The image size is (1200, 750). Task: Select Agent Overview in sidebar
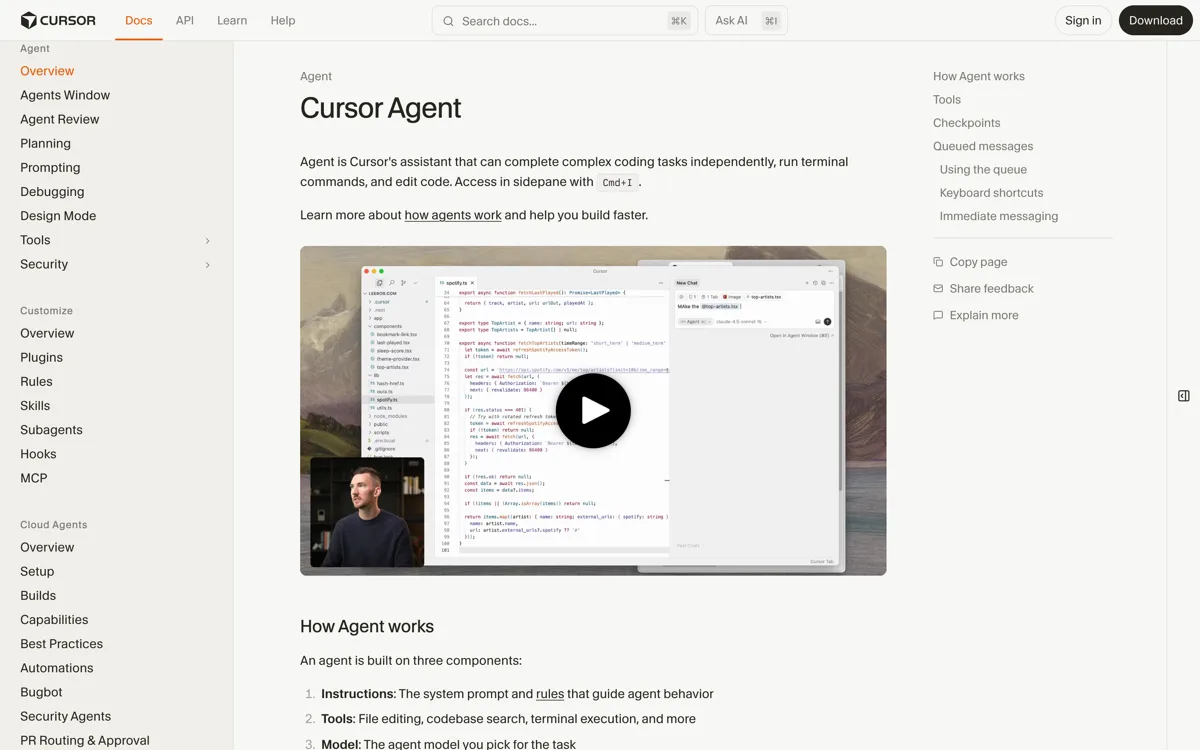tap(47, 71)
